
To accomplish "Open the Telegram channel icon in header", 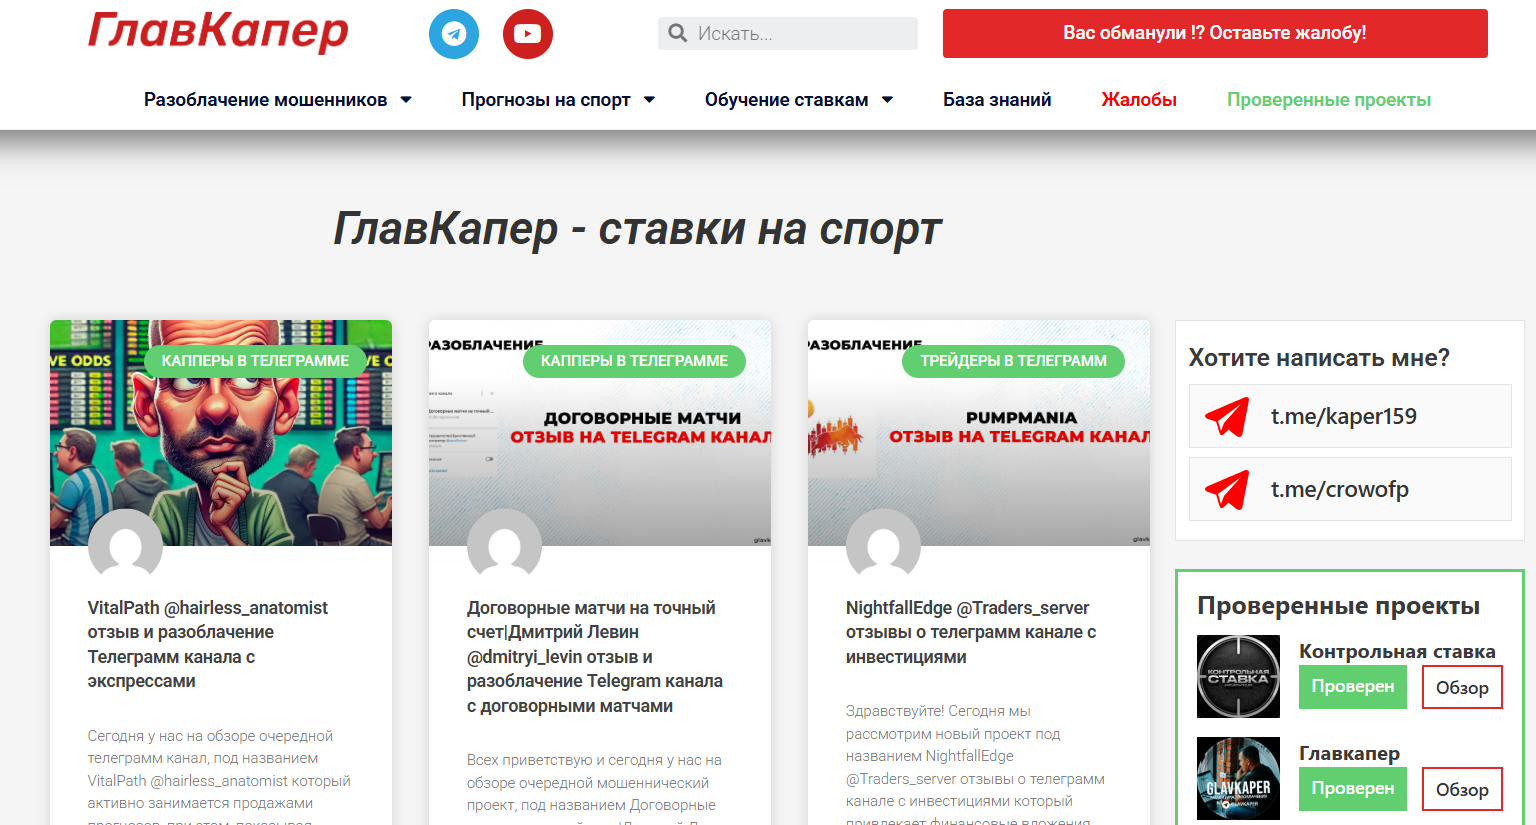I will tap(454, 33).
